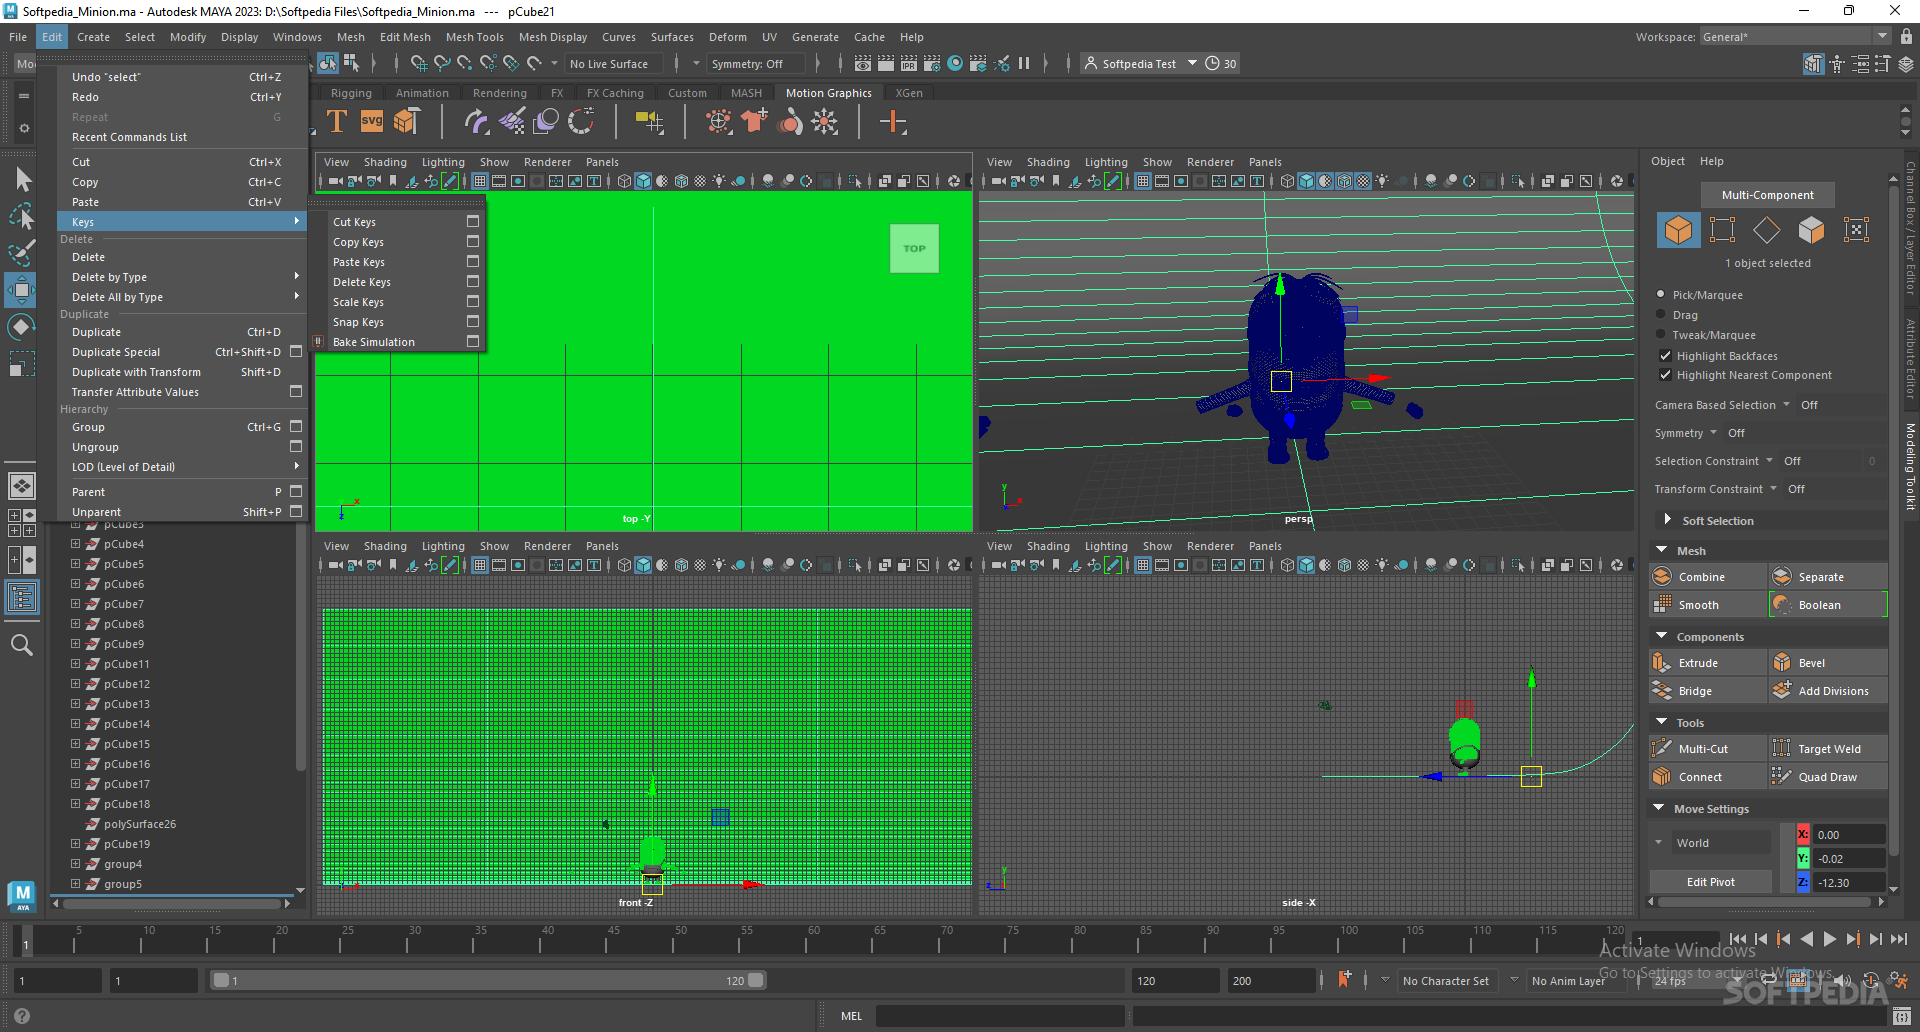Click the Add Divisions icon
This screenshot has height=1032, width=1920.
pyautogui.click(x=1782, y=691)
